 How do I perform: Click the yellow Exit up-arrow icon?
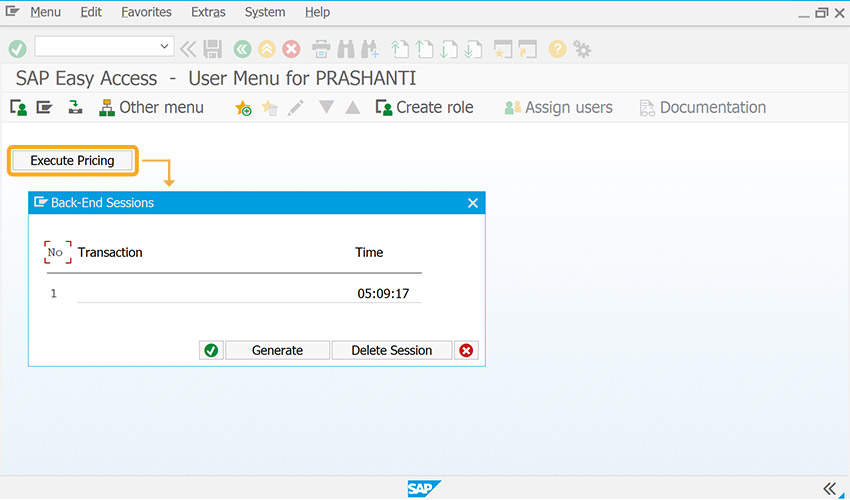267,49
